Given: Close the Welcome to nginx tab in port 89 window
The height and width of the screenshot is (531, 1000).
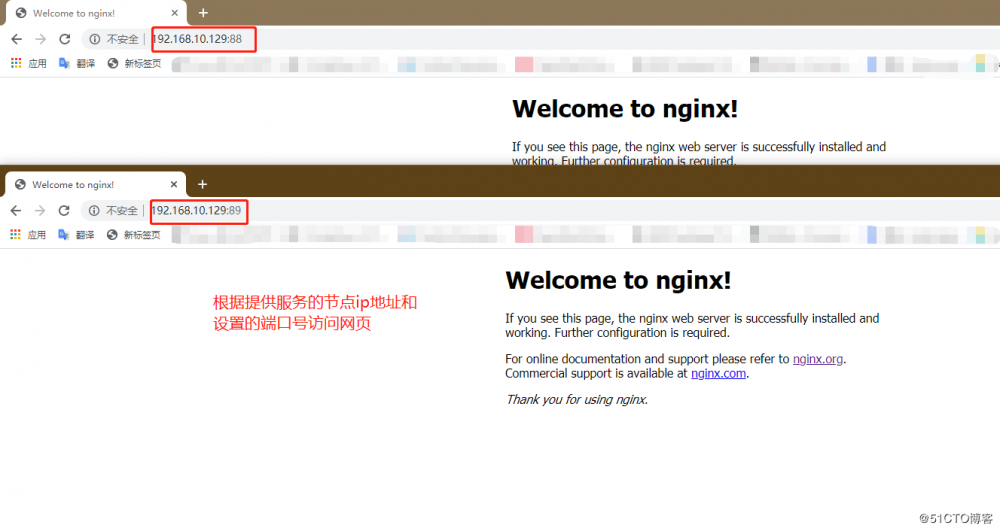Looking at the screenshot, I should pyautogui.click(x=173, y=184).
